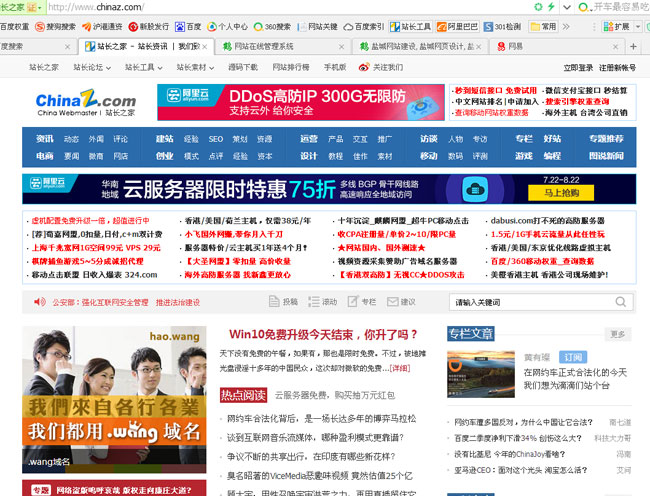
Task: Click the 马上抢购 yellow button
Action: pos(561,193)
